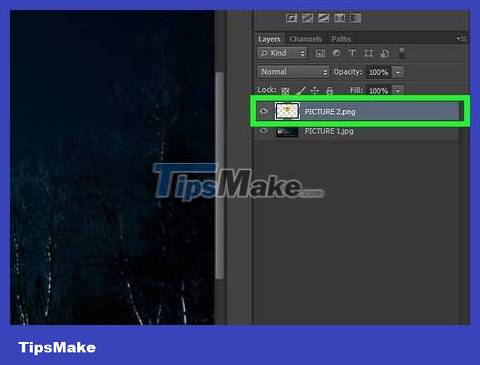Switch to the Paths tab

click(x=341, y=39)
